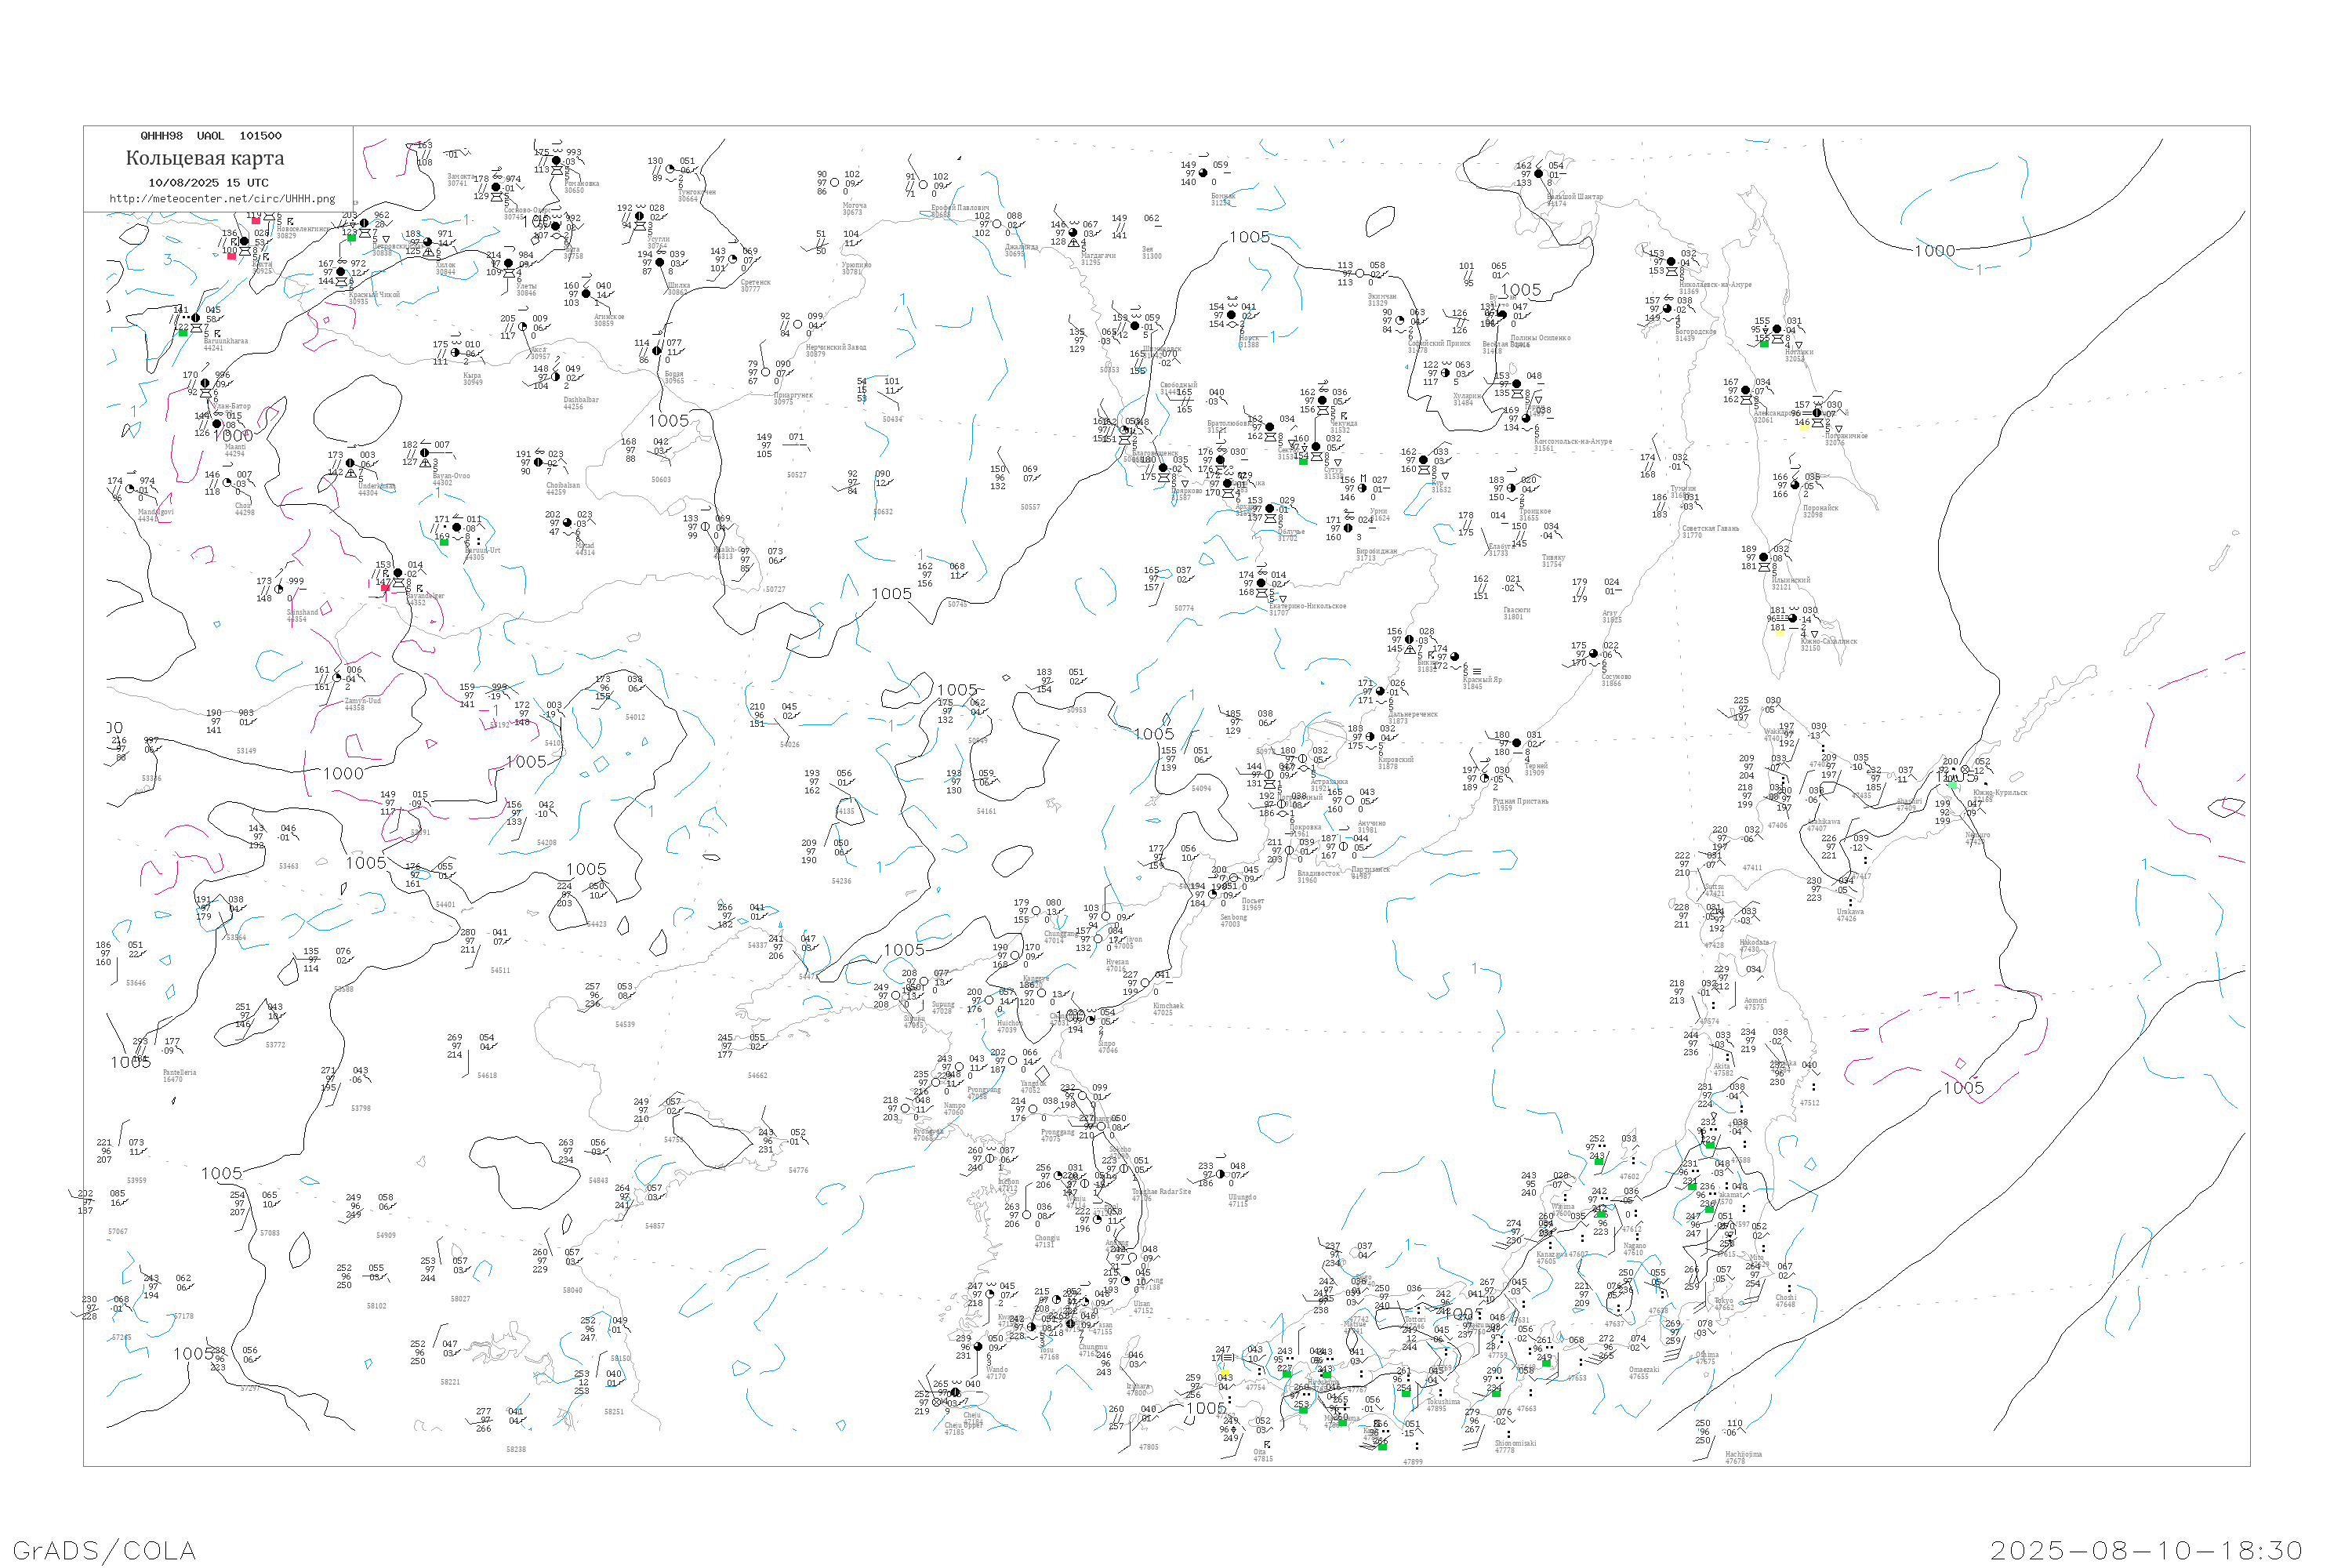The height and width of the screenshot is (1568, 2352).
Task: Click the 2025-08-10-18:30 timestamp
Action: (x=2146, y=1550)
